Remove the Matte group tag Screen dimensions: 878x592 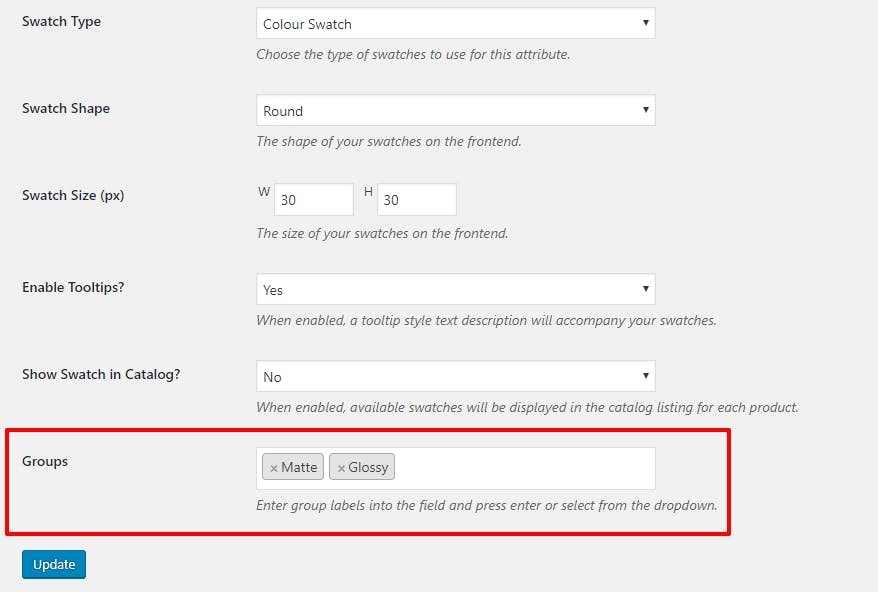click(x=274, y=468)
